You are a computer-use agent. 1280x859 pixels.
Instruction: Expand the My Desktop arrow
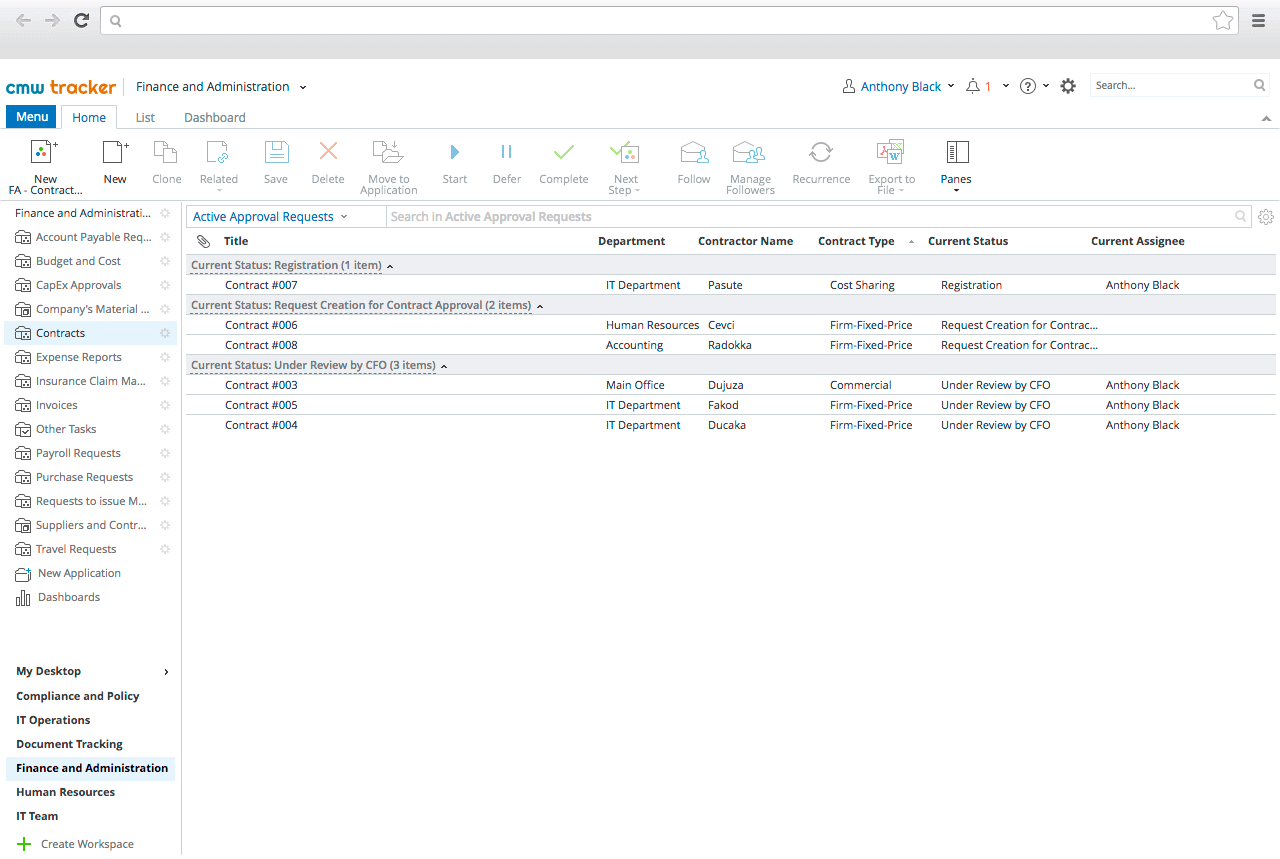pos(166,672)
